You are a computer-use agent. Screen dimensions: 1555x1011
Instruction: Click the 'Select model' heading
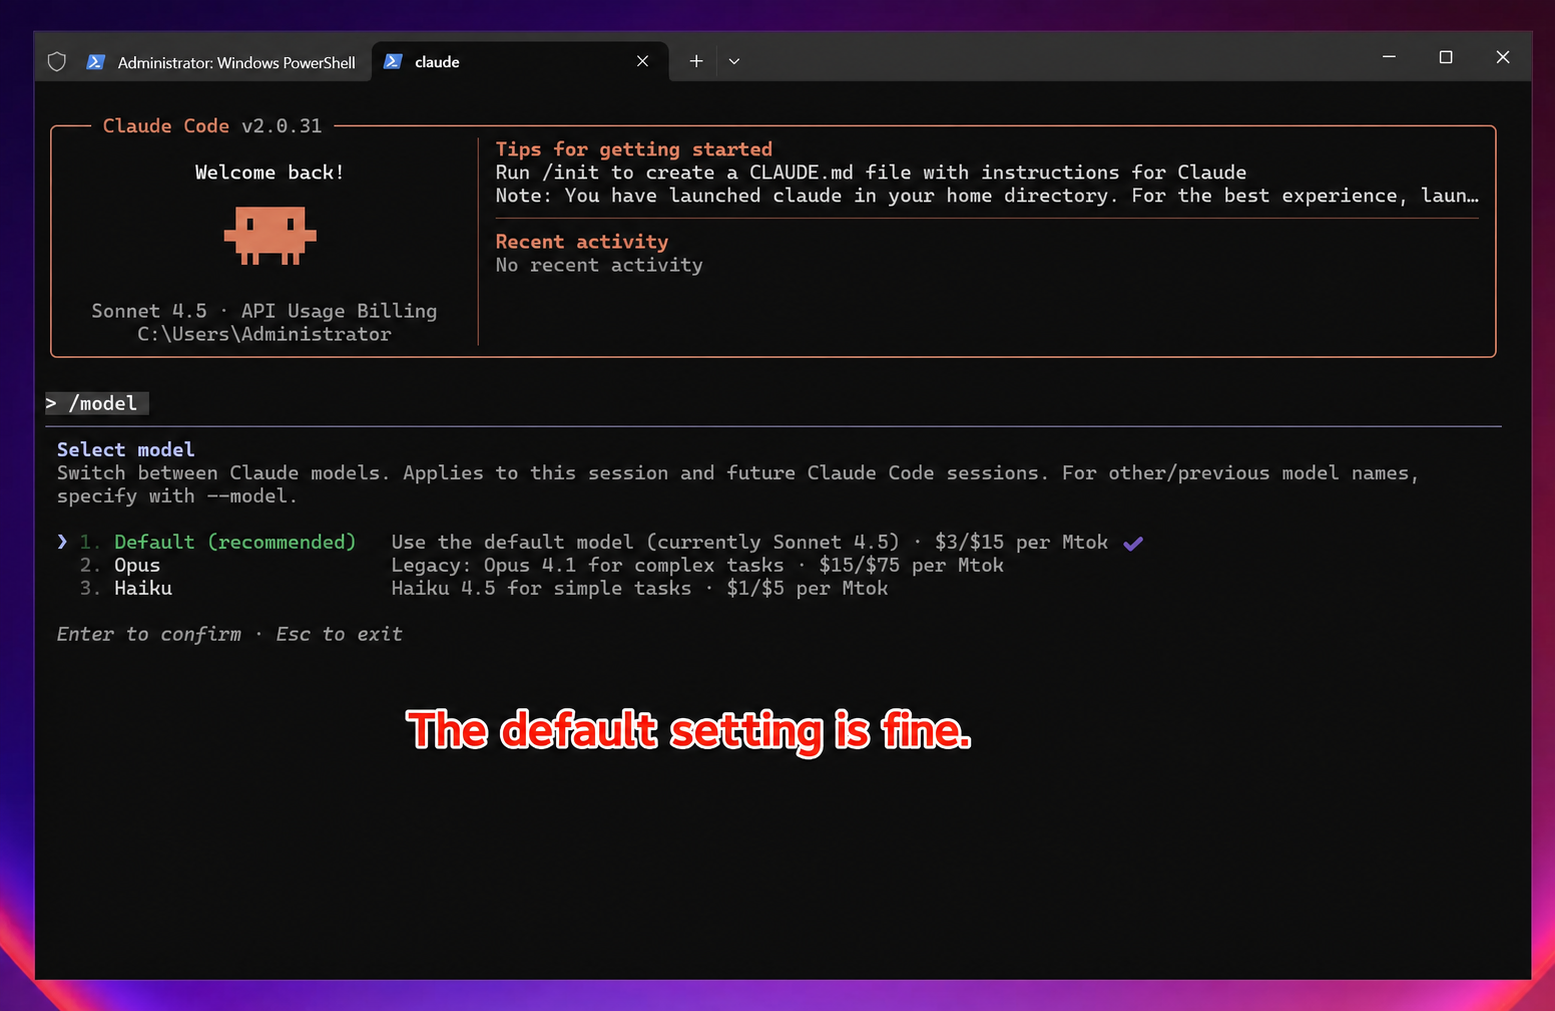(126, 449)
